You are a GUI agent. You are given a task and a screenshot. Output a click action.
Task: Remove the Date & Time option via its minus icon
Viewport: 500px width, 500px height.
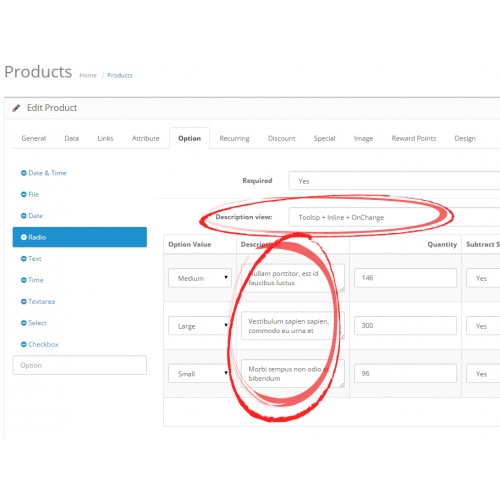pos(24,173)
